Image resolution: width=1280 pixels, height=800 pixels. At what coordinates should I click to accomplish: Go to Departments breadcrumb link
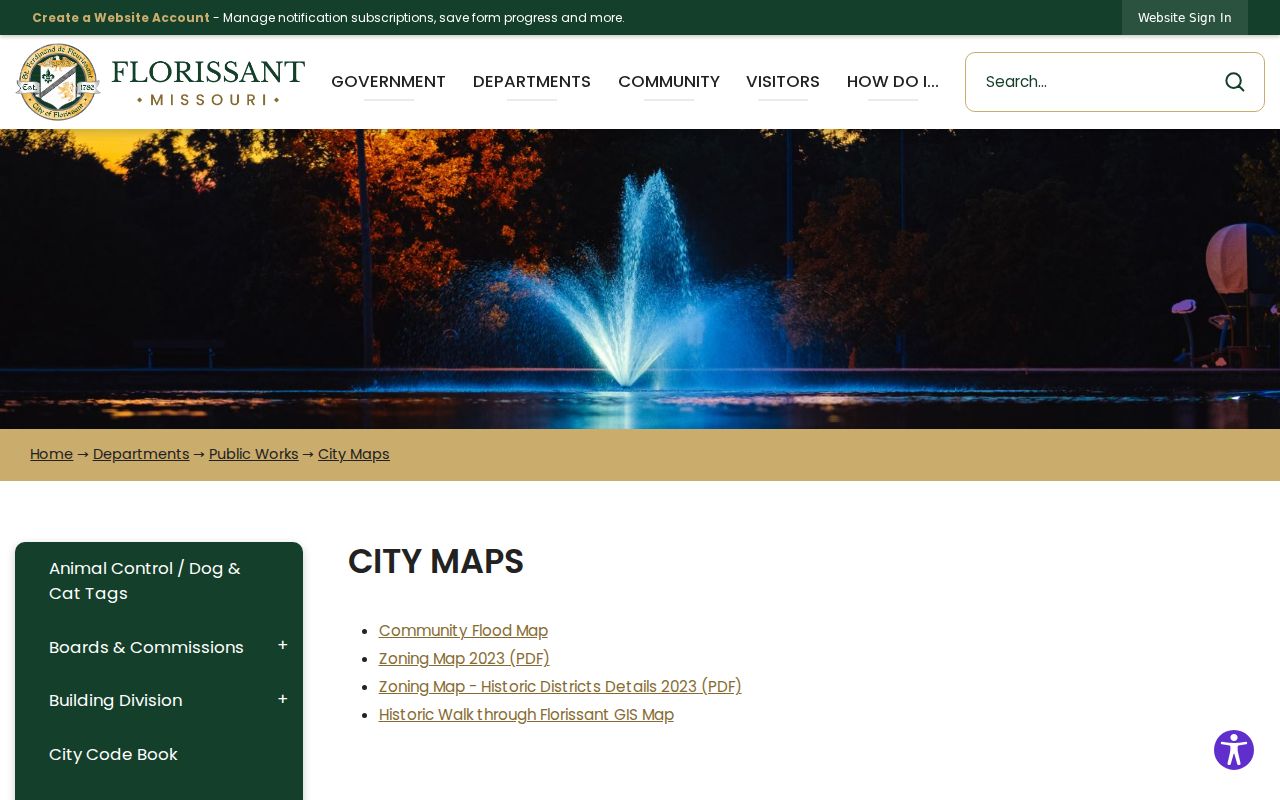pos(141,454)
